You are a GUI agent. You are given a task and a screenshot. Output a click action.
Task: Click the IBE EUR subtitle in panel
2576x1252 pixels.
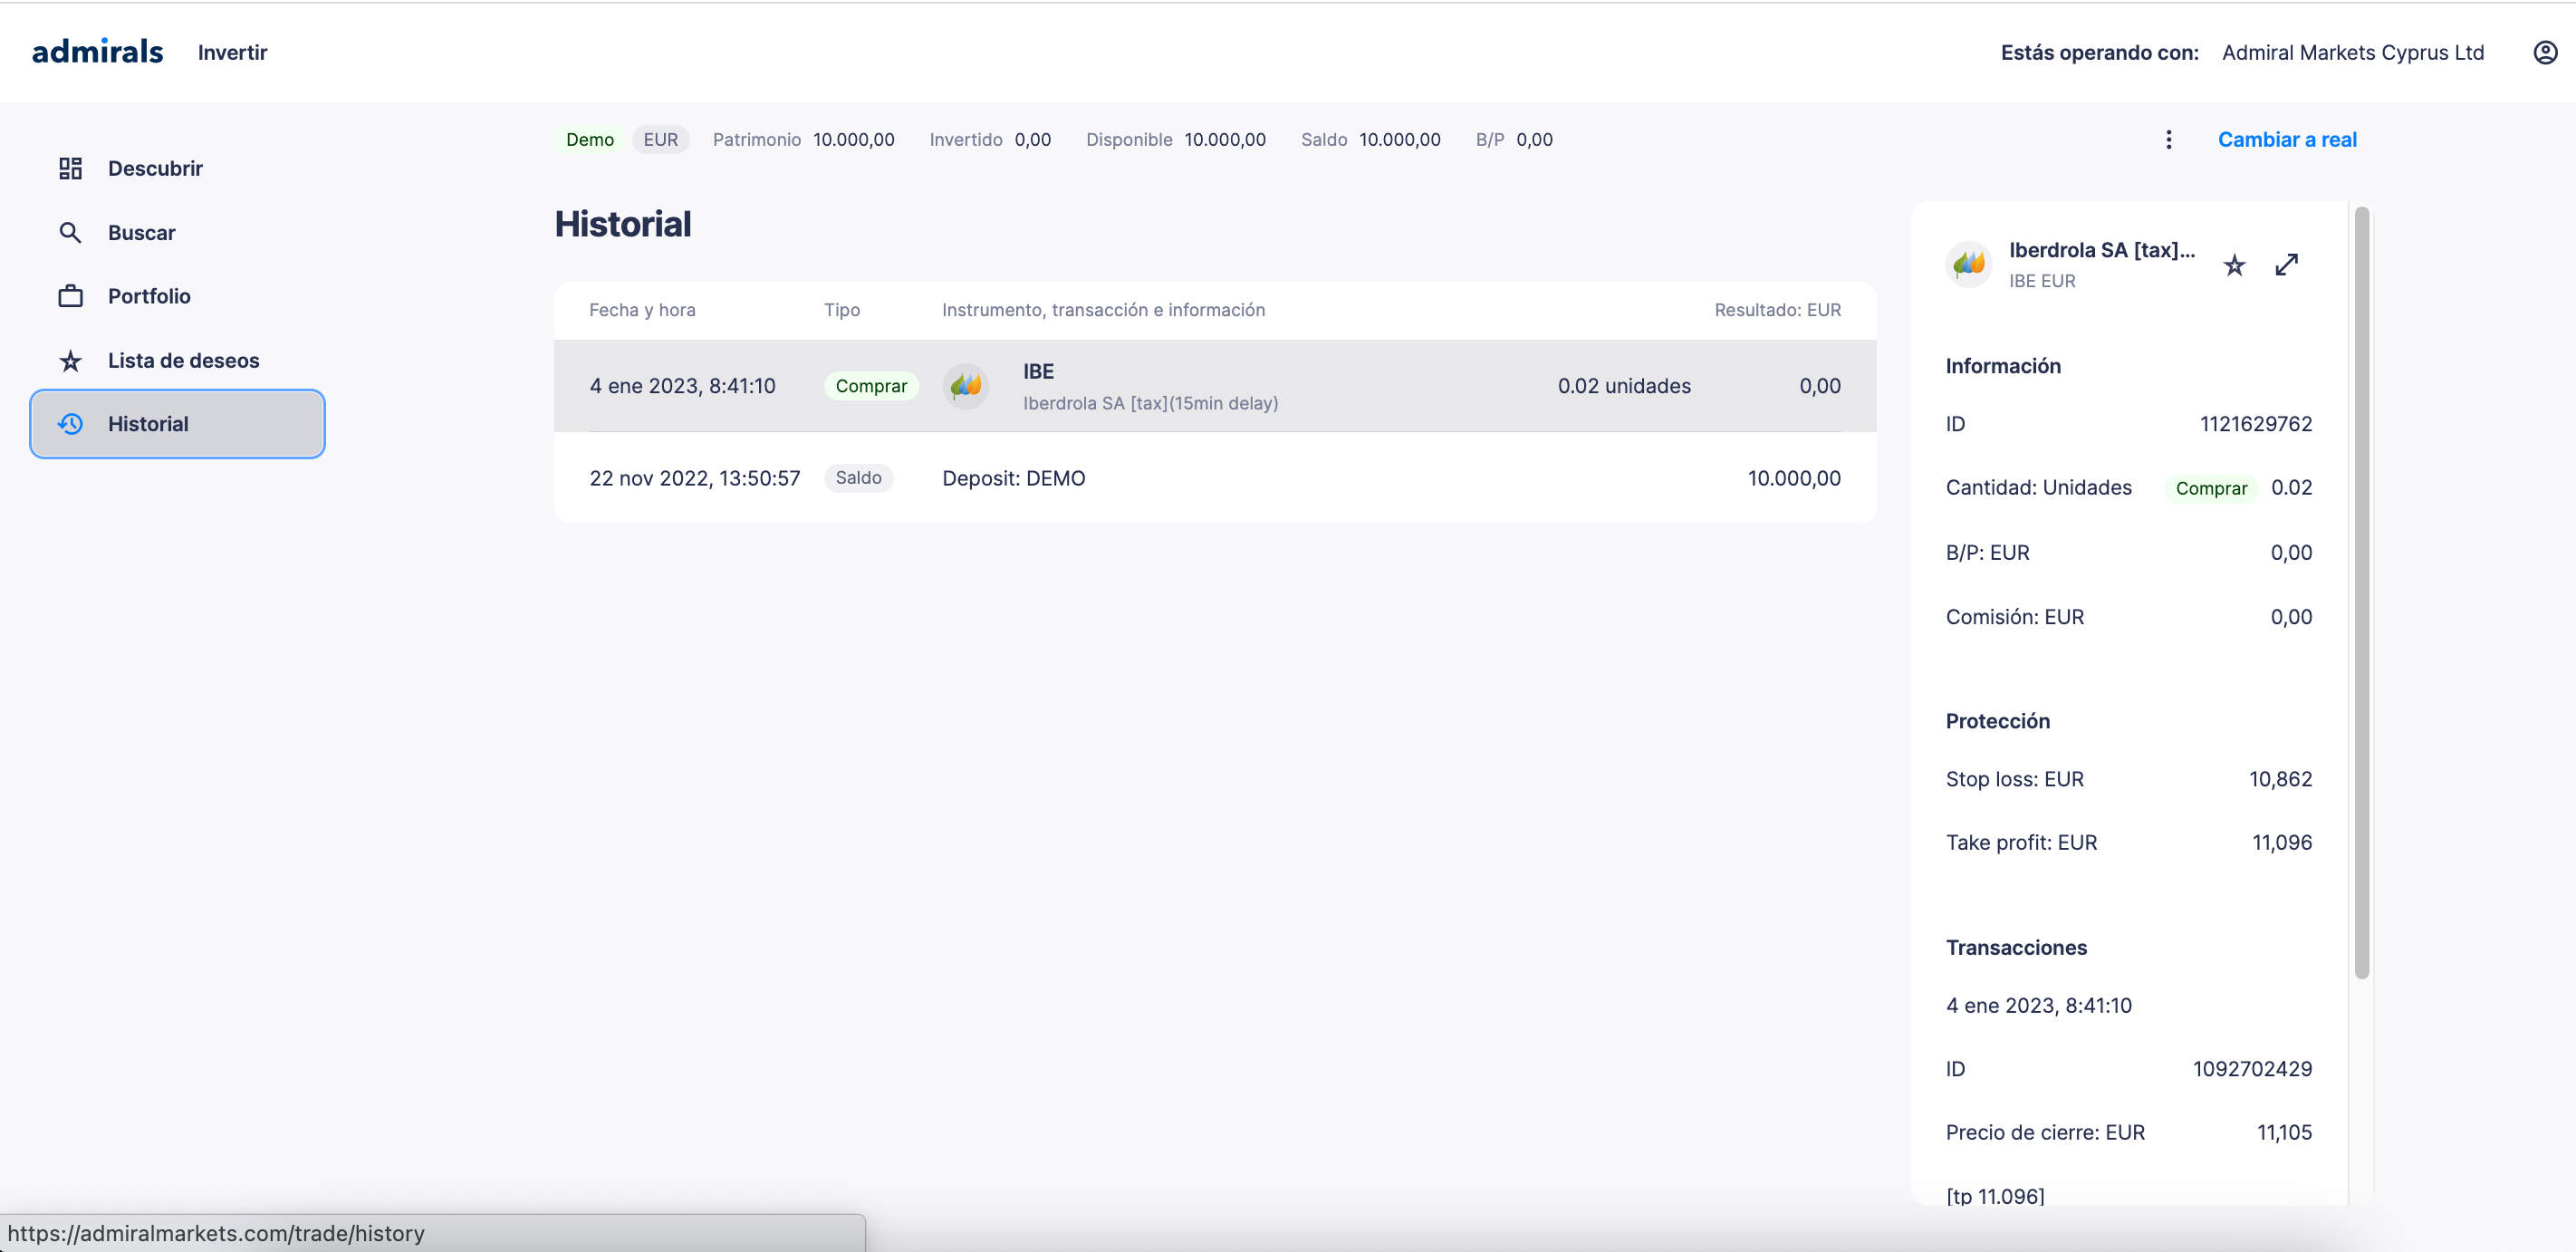pos(2042,281)
